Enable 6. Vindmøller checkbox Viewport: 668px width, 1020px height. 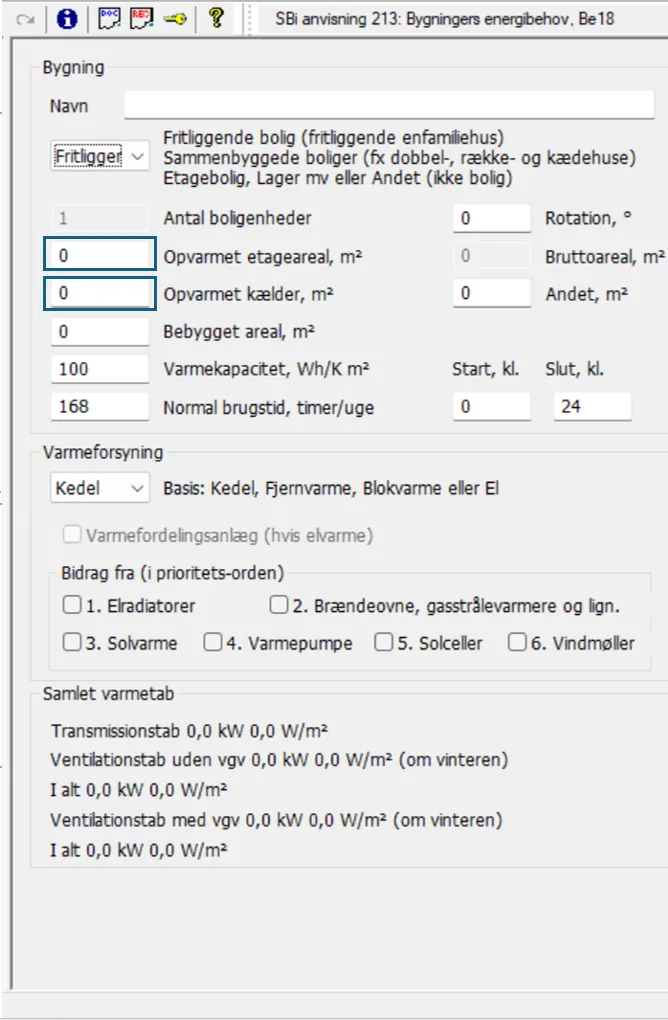(517, 642)
